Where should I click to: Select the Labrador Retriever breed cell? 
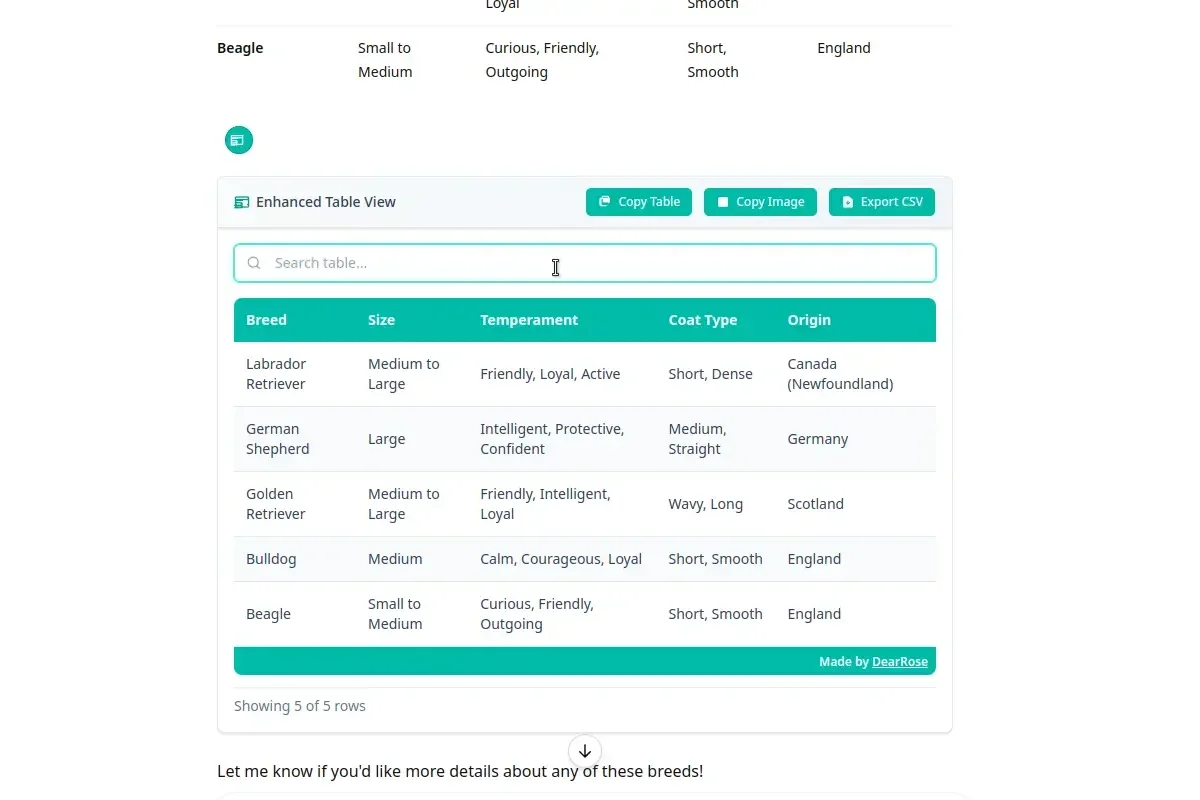coord(276,374)
